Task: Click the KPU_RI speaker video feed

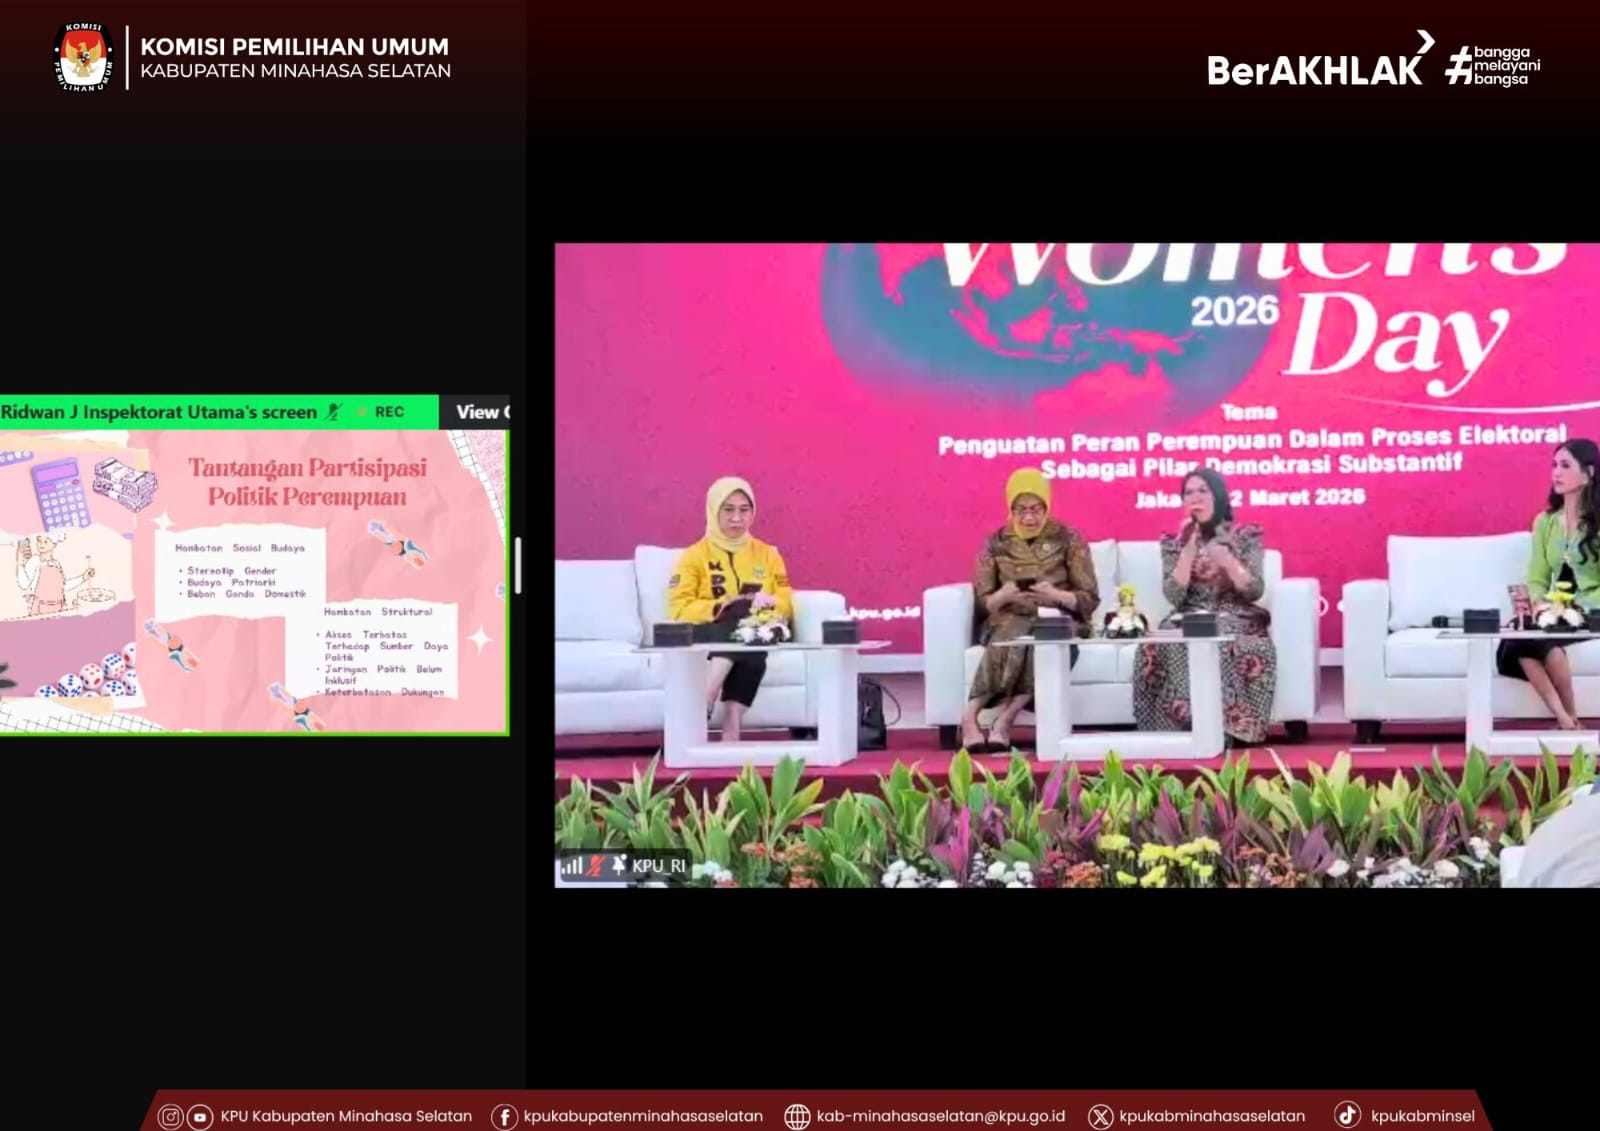Action: [x=1076, y=565]
